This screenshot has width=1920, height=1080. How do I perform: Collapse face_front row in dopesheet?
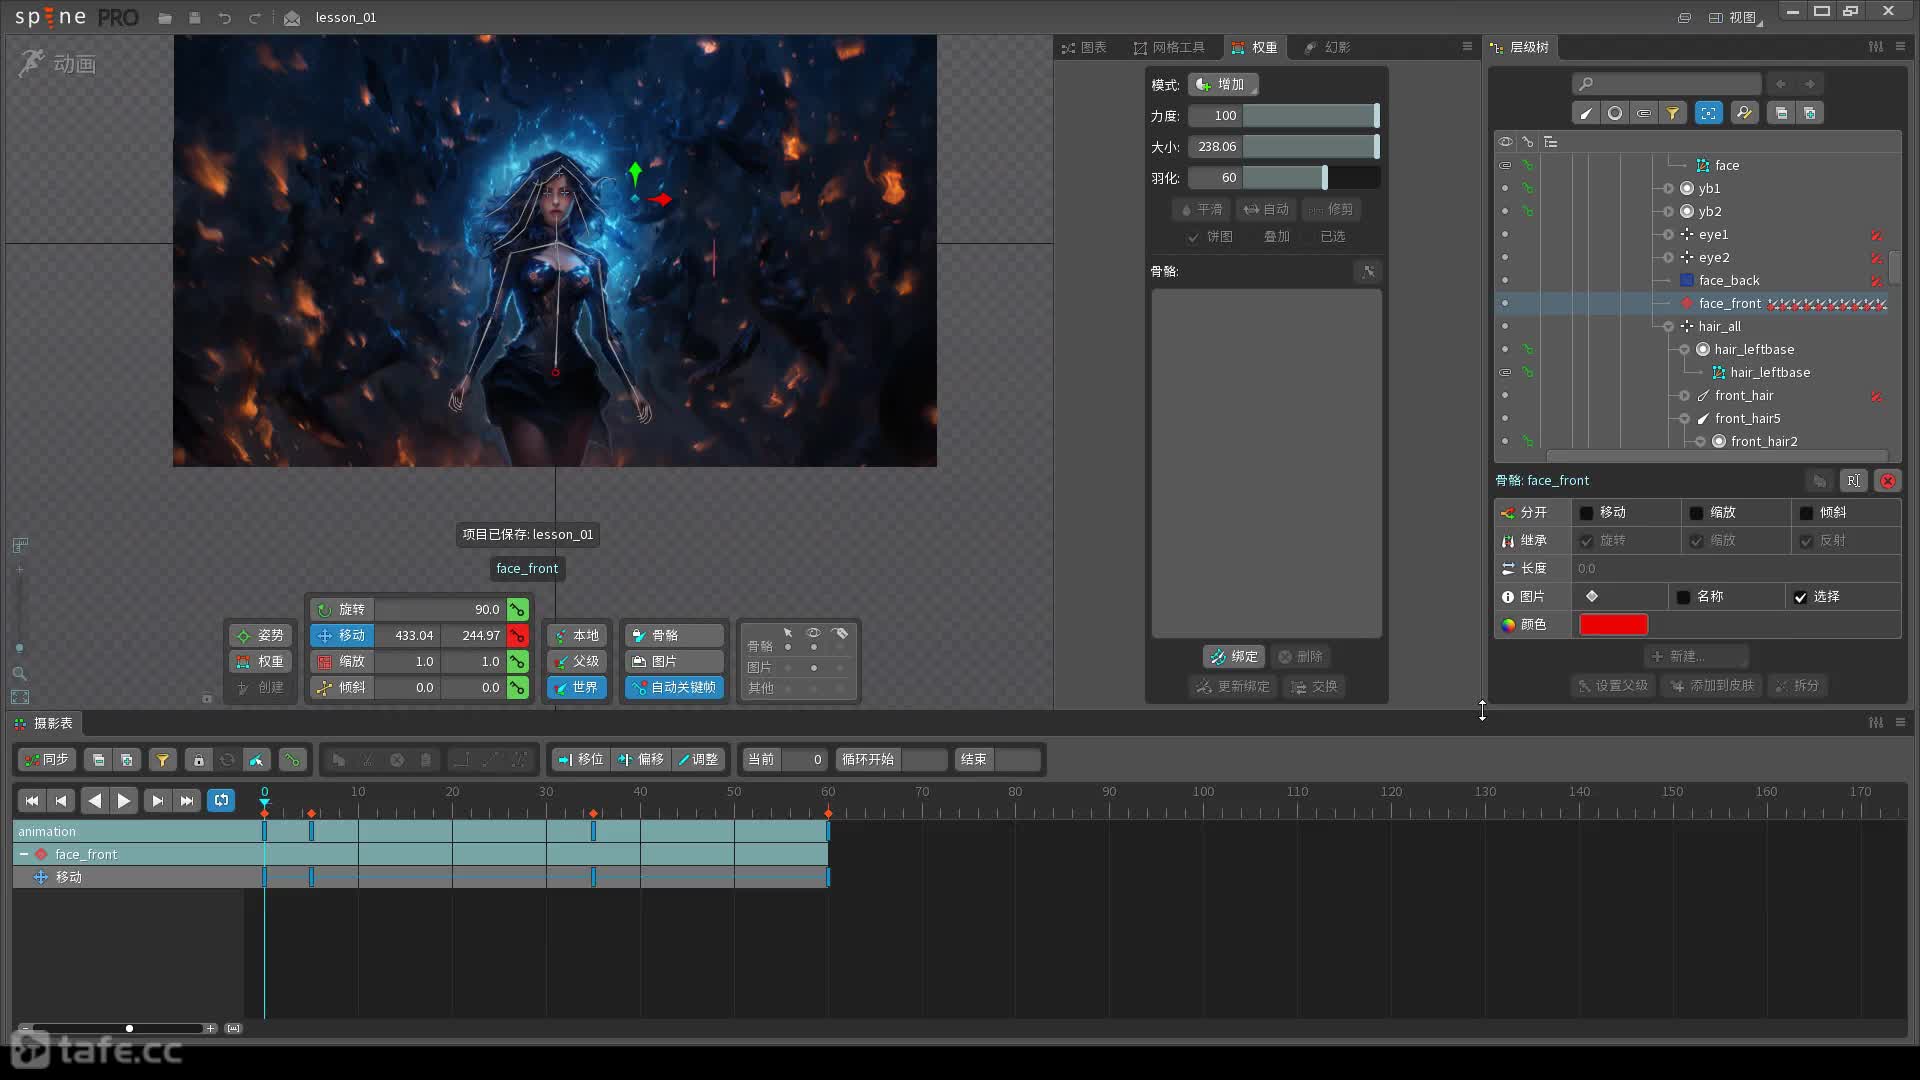[x=24, y=854]
